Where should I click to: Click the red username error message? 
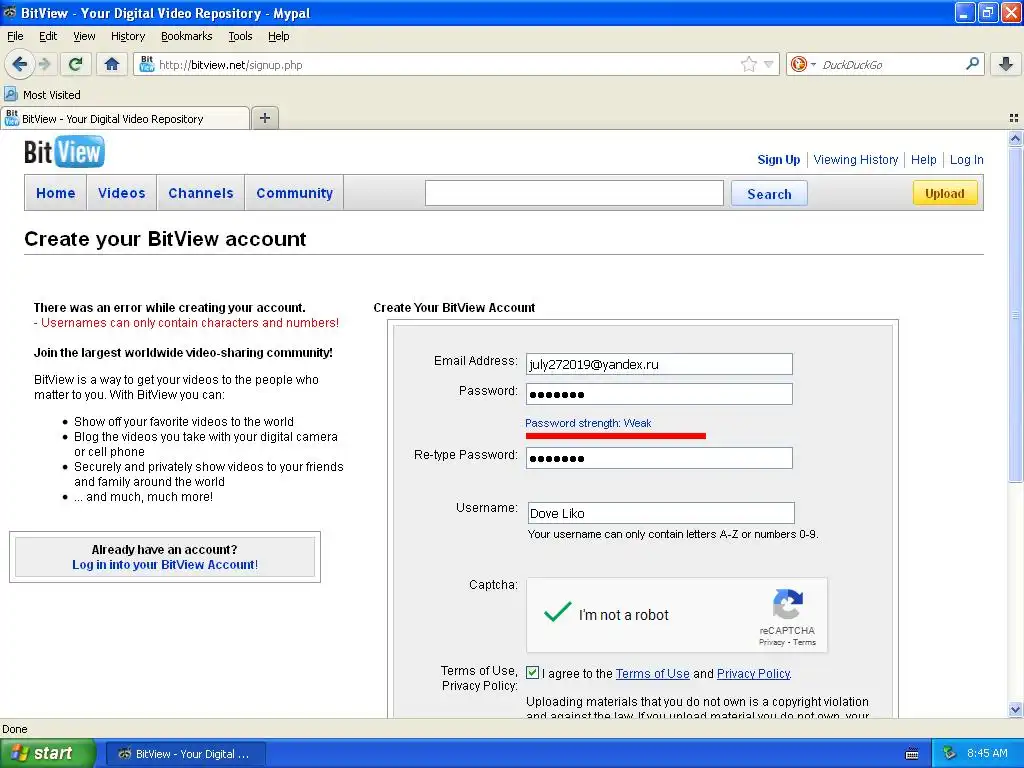[x=186, y=323]
